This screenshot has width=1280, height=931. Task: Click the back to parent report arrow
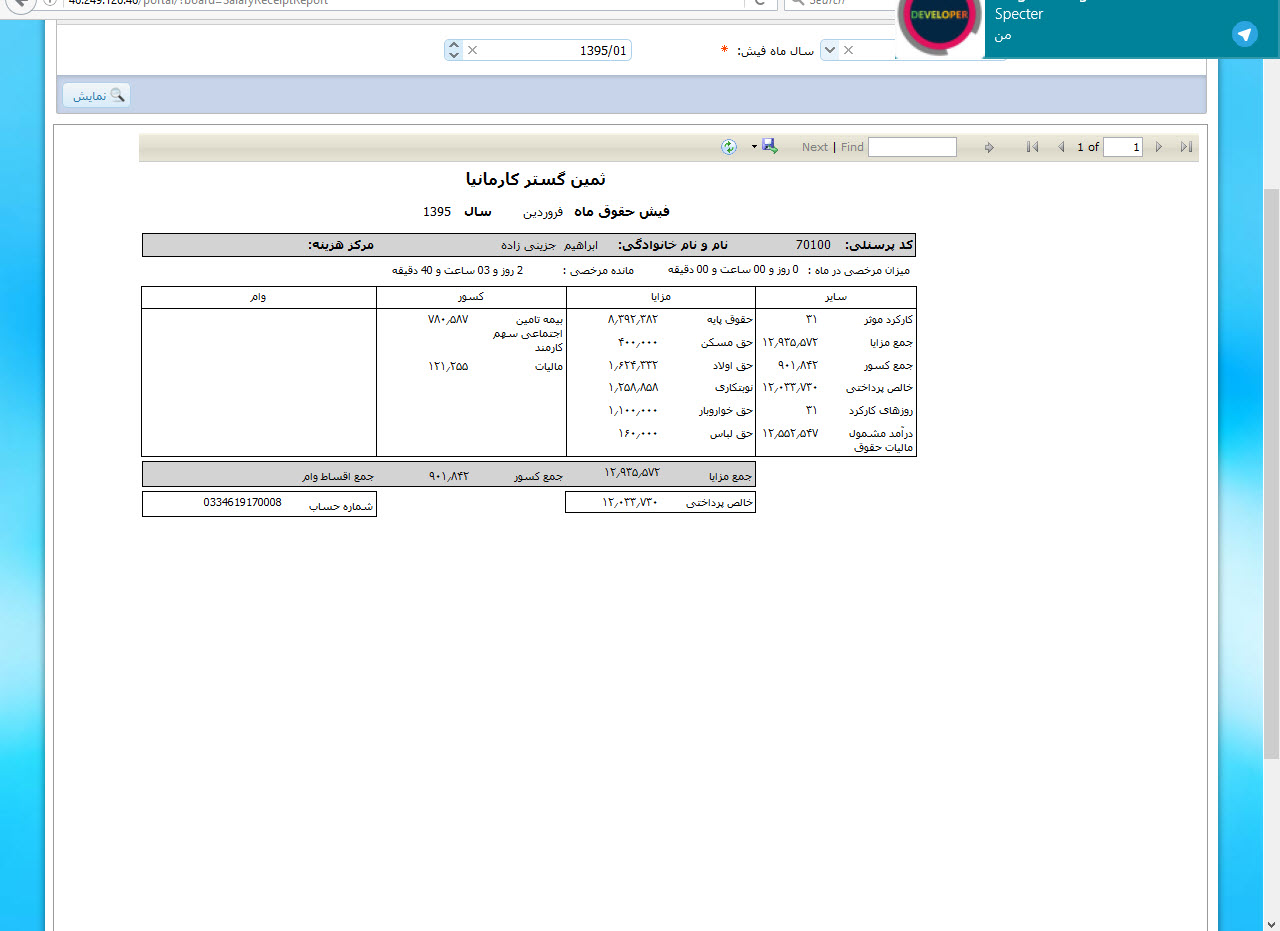[x=989, y=147]
